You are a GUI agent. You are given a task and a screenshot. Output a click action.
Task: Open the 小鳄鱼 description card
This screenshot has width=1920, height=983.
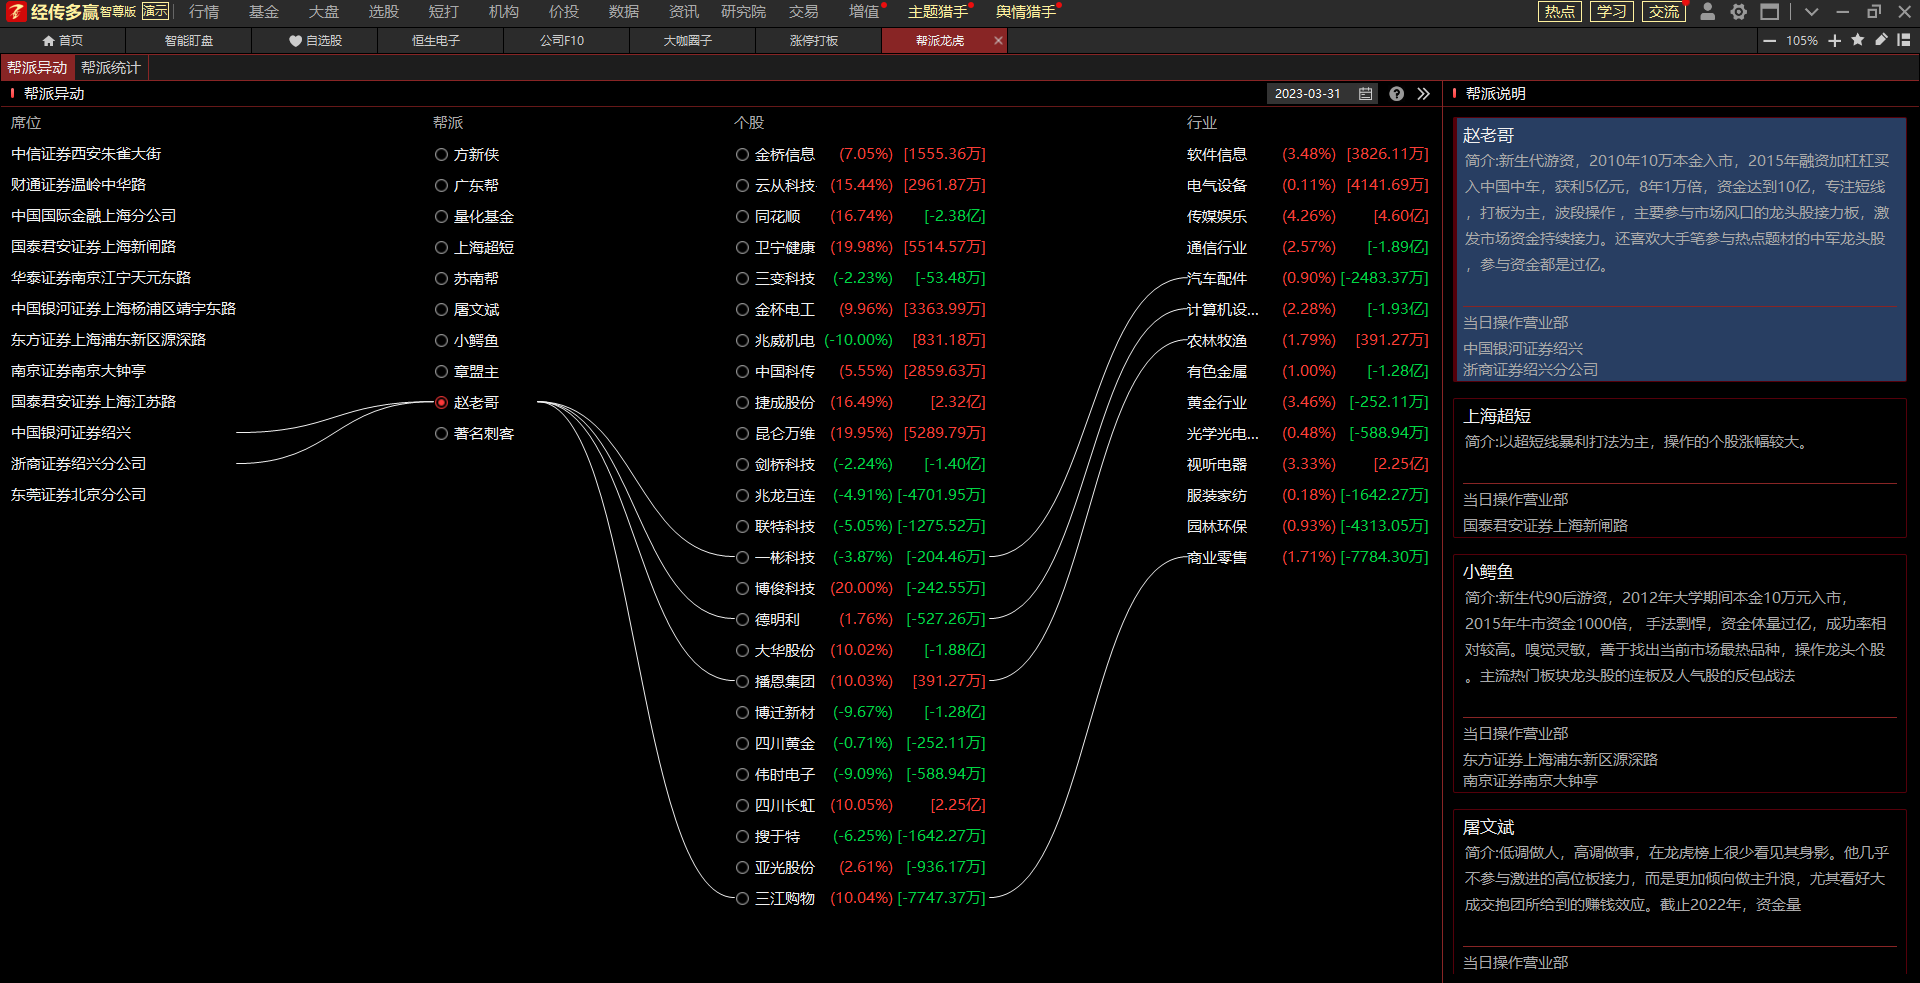(1680, 673)
